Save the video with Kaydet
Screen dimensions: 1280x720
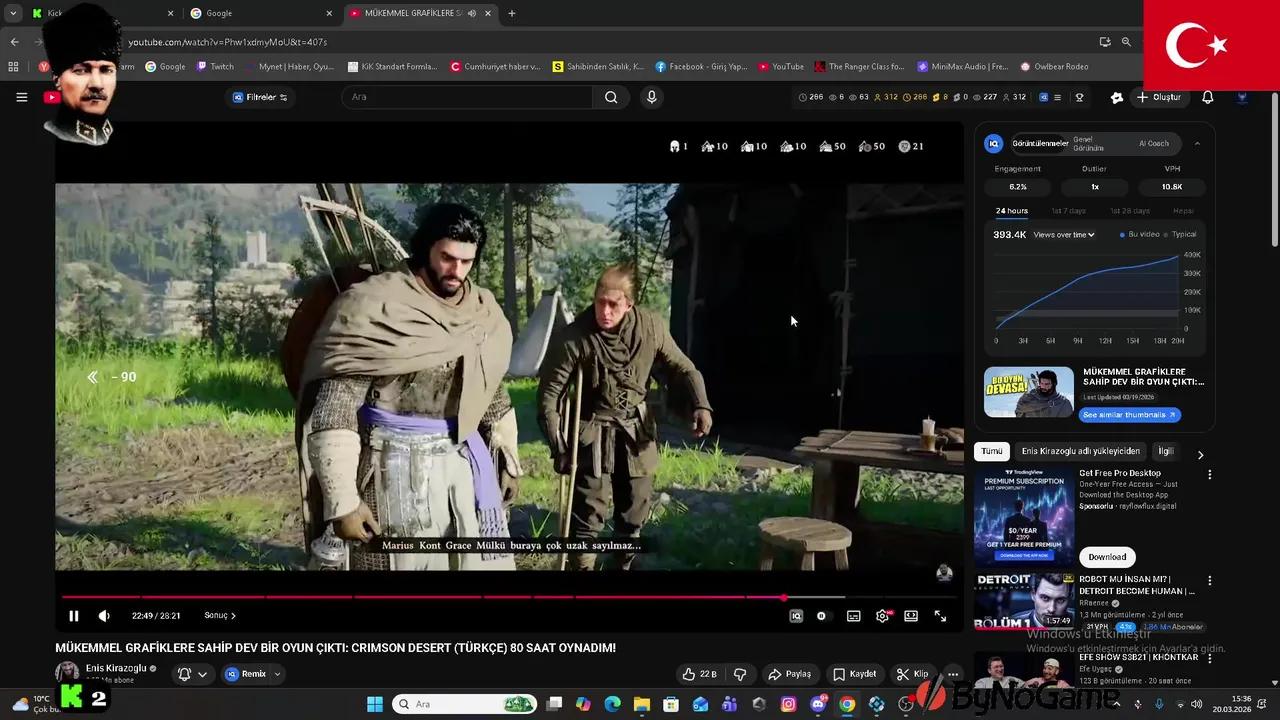pyautogui.click(x=855, y=674)
